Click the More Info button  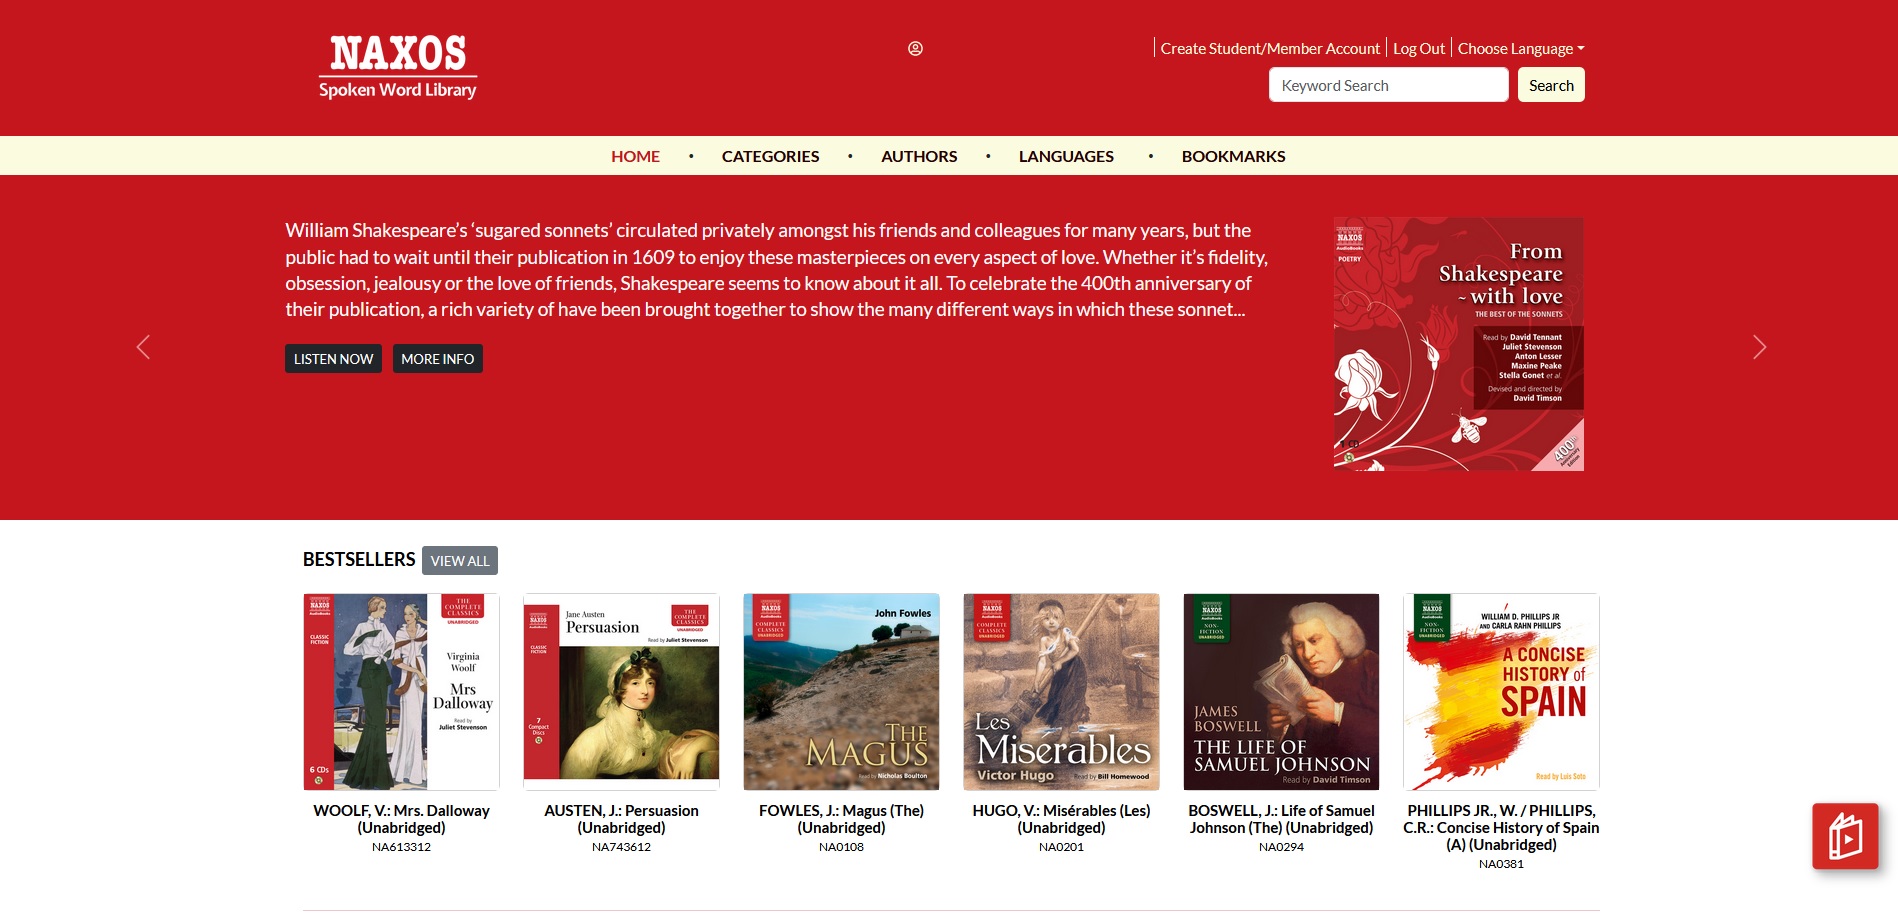click(x=438, y=359)
